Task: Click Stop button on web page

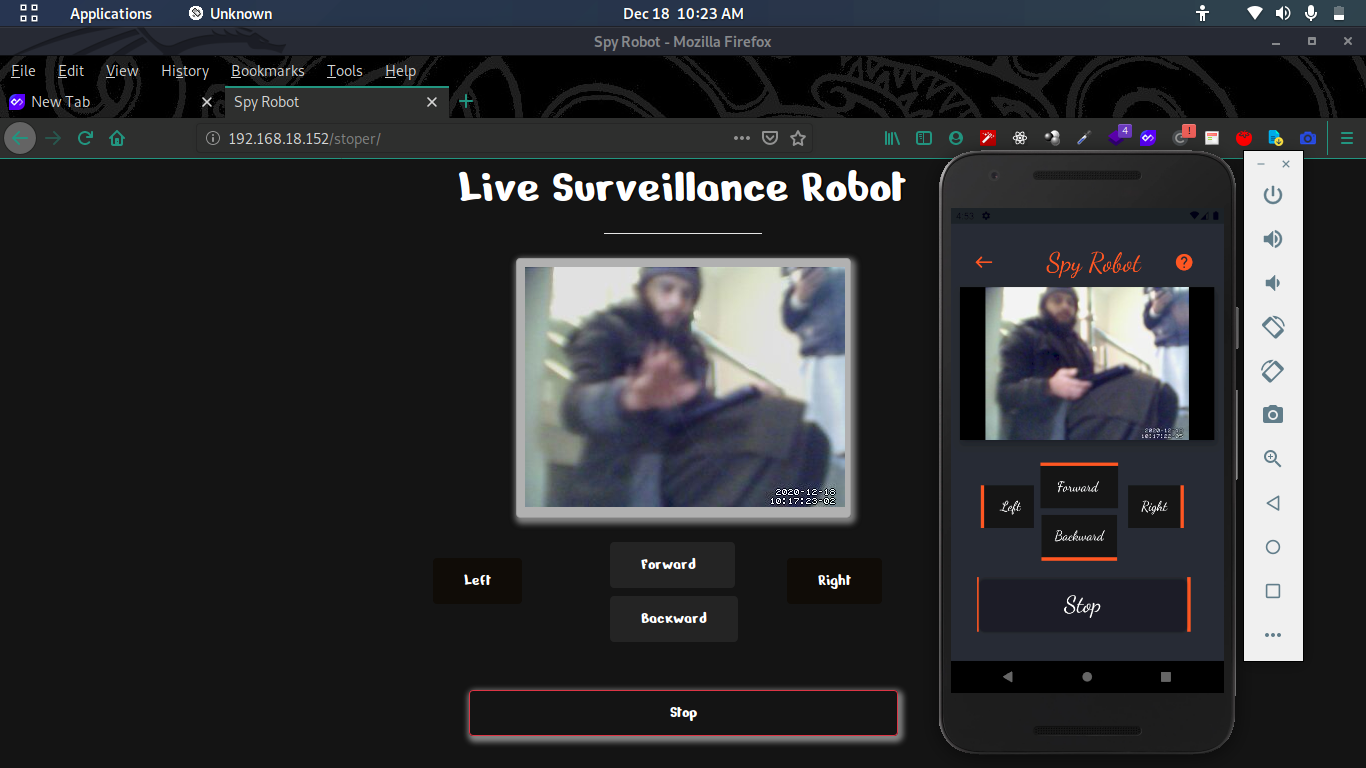Action: coord(683,713)
